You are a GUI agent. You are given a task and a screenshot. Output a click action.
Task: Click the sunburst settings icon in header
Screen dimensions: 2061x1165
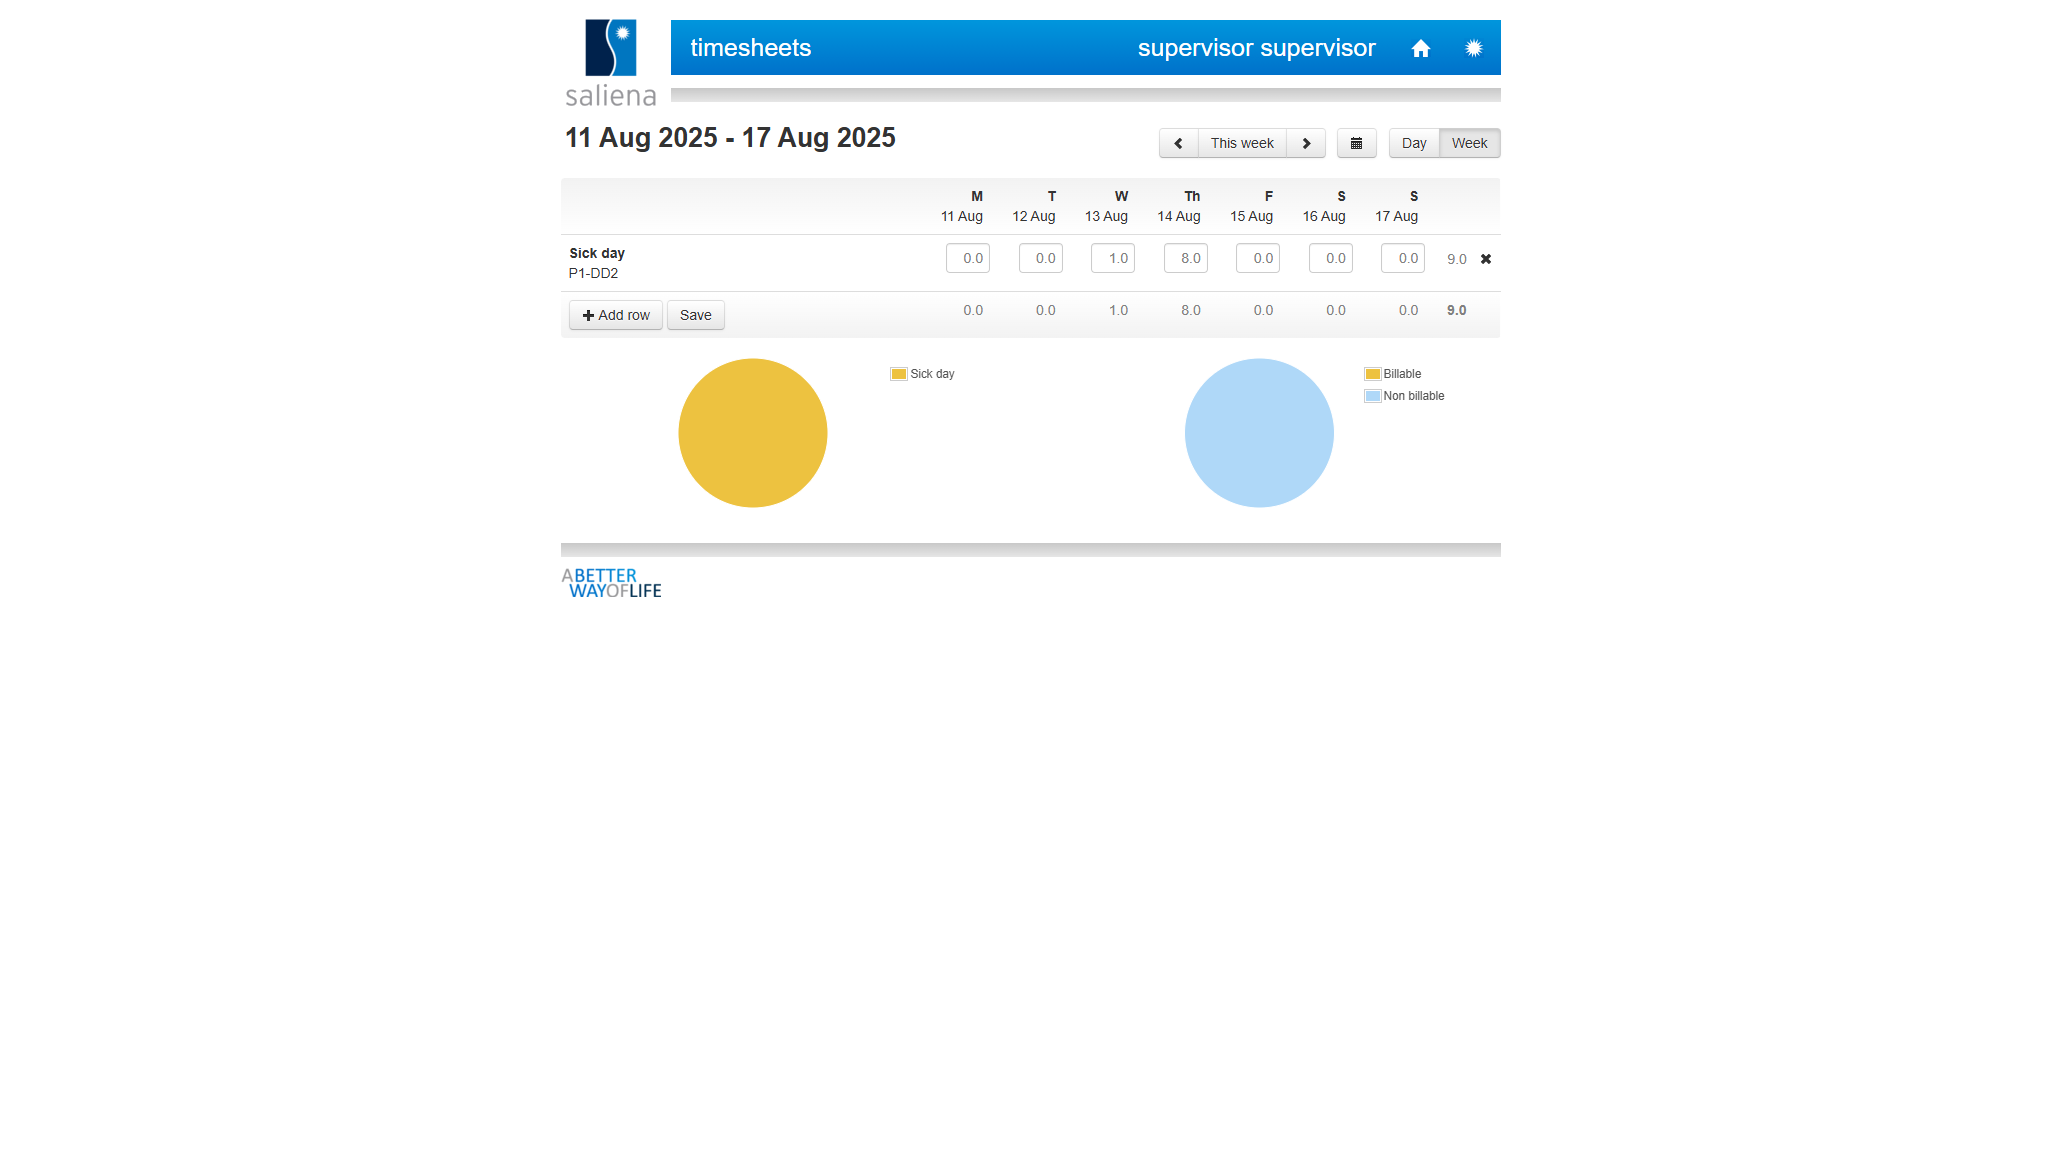point(1473,48)
